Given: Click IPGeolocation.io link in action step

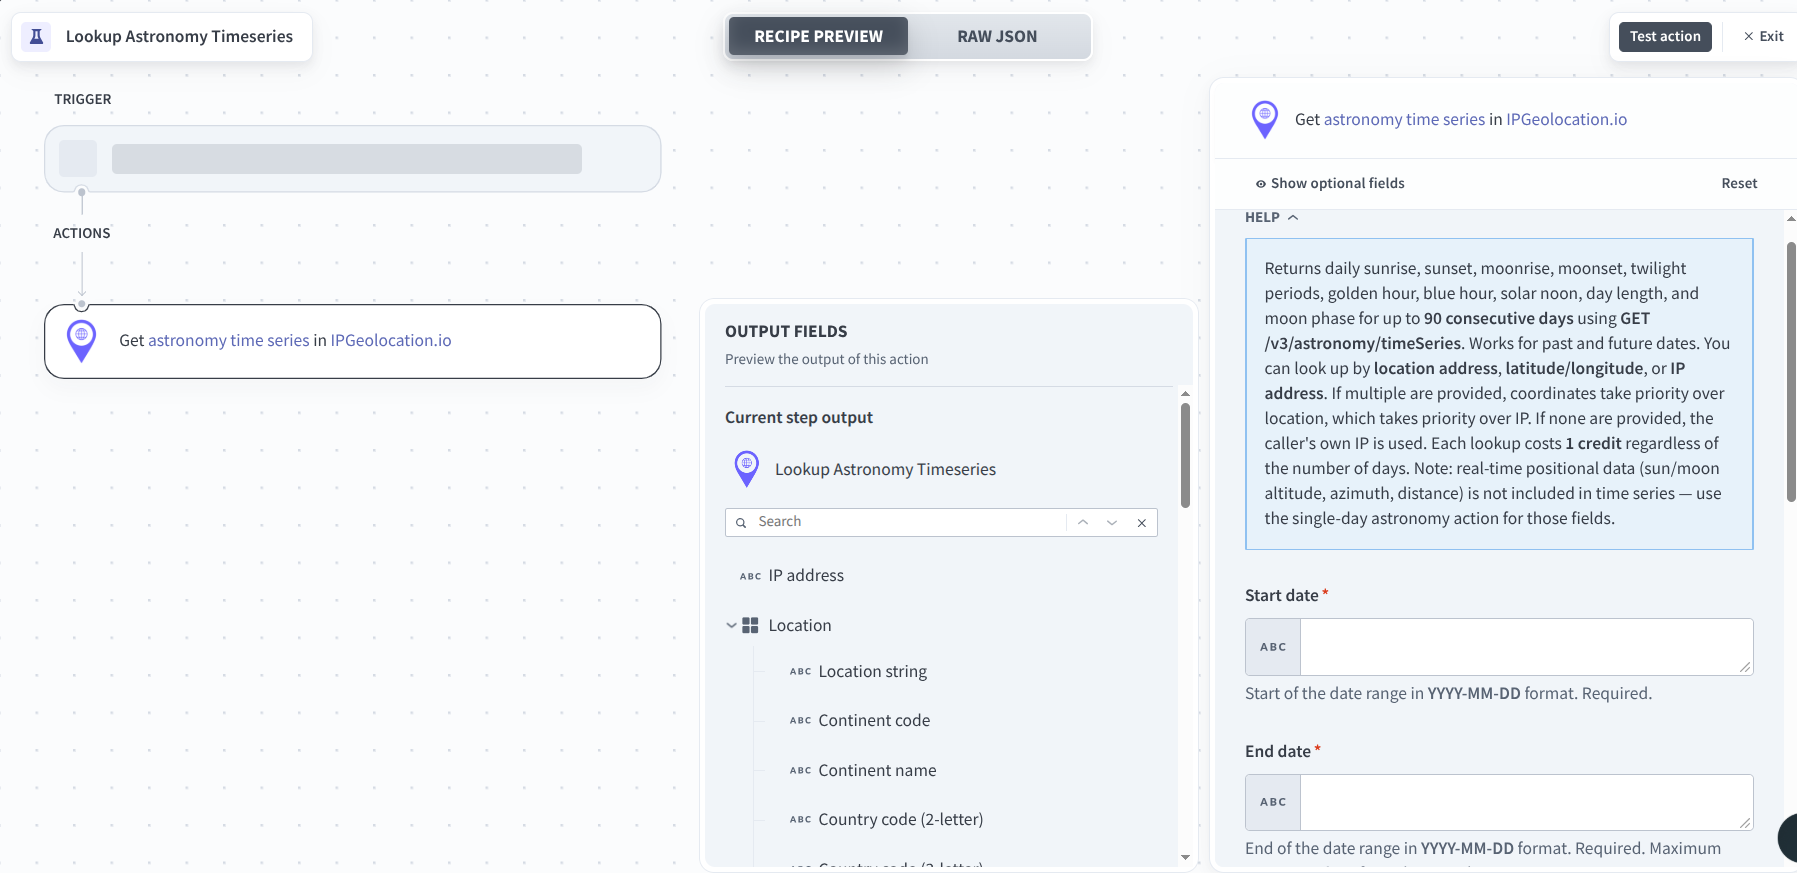Looking at the screenshot, I should click(x=391, y=340).
